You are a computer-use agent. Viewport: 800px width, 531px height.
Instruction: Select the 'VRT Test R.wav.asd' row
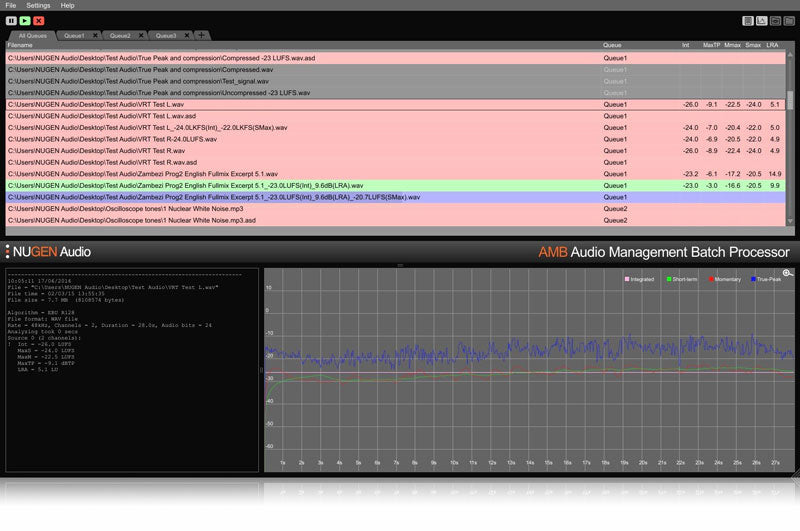point(395,163)
